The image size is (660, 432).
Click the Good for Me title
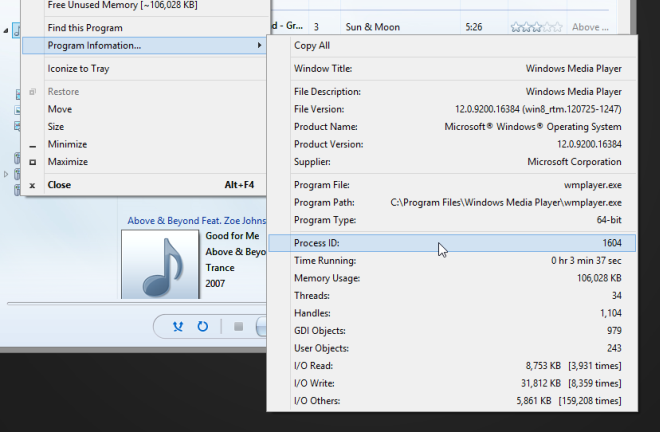tap(232, 236)
